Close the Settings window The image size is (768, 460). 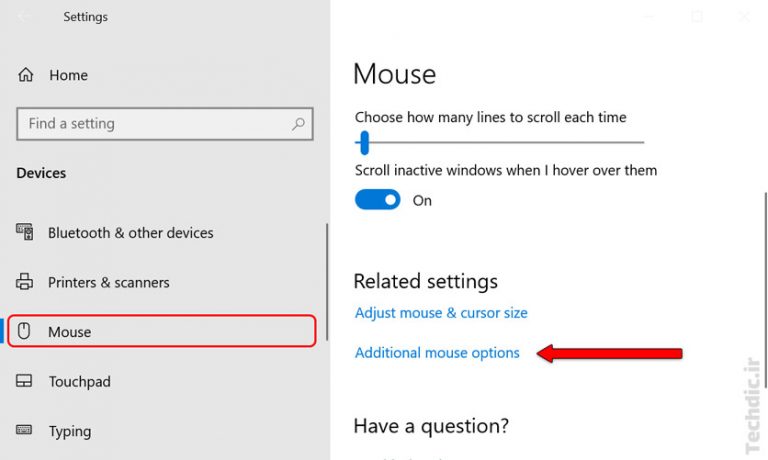click(x=743, y=17)
